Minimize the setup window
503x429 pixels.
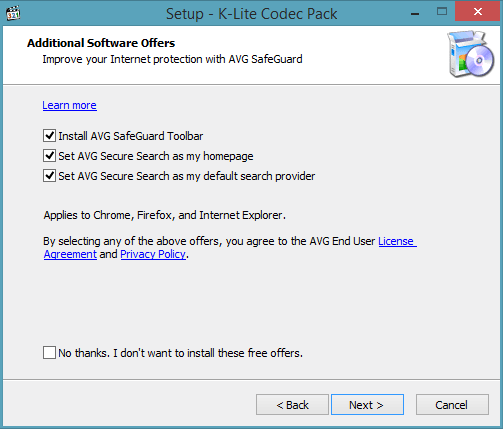click(x=415, y=13)
